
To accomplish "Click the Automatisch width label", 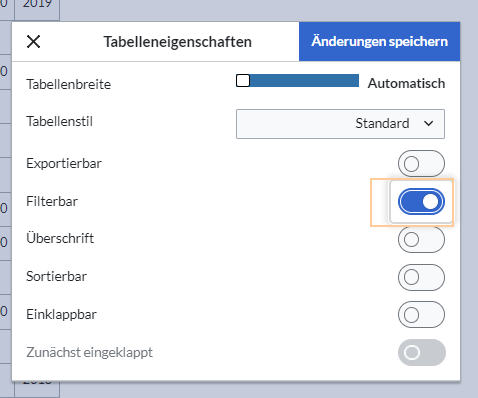I will click(406, 83).
